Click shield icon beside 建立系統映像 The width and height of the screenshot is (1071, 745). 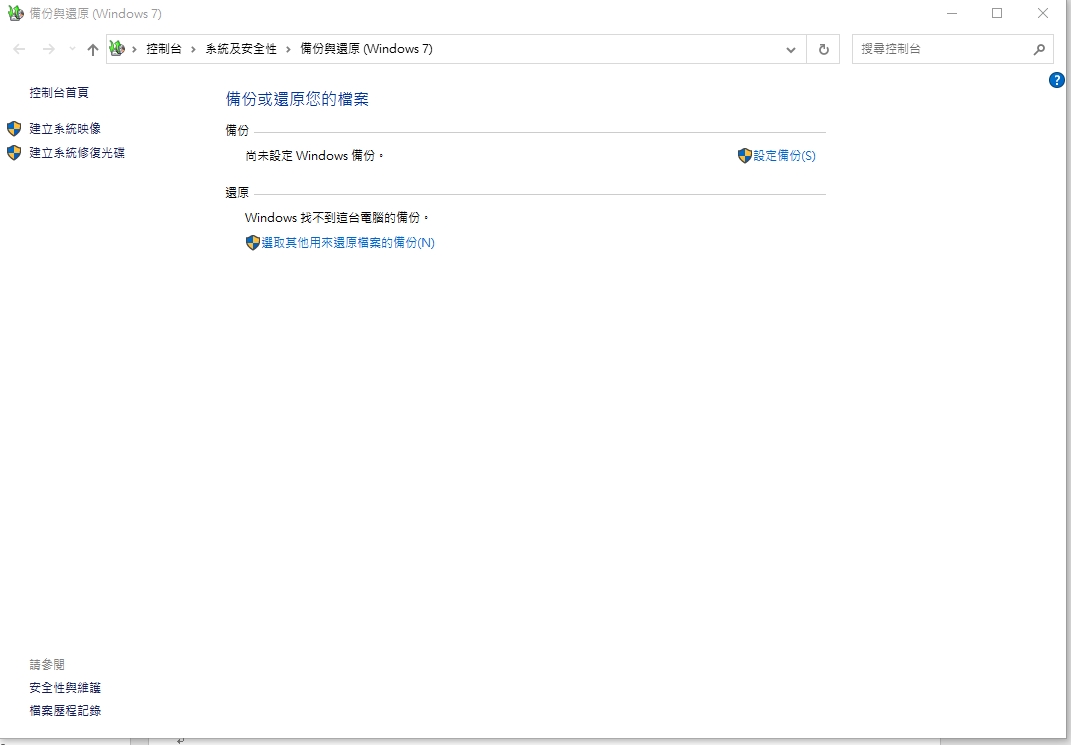click(14, 128)
